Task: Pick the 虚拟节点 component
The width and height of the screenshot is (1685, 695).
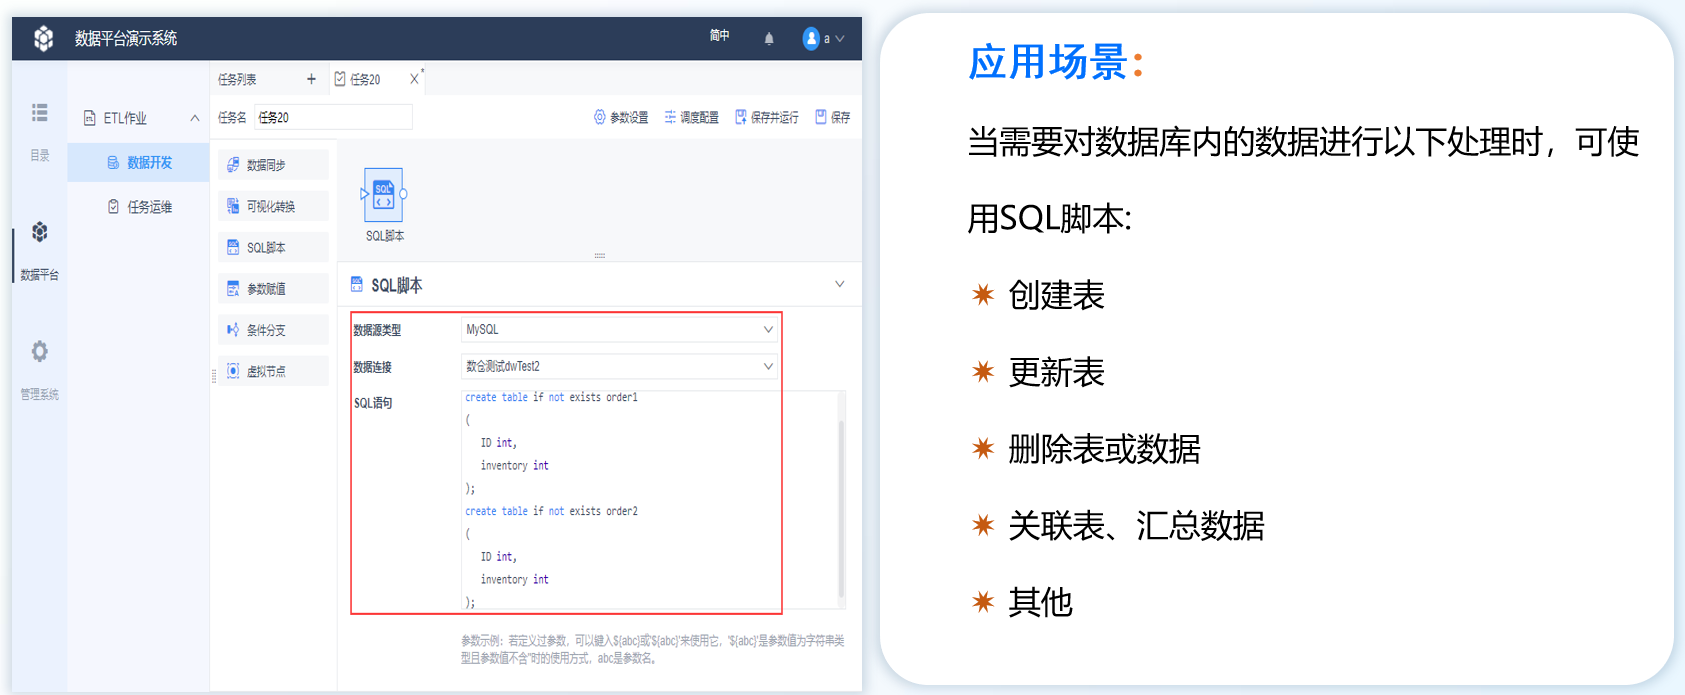Action: (273, 371)
